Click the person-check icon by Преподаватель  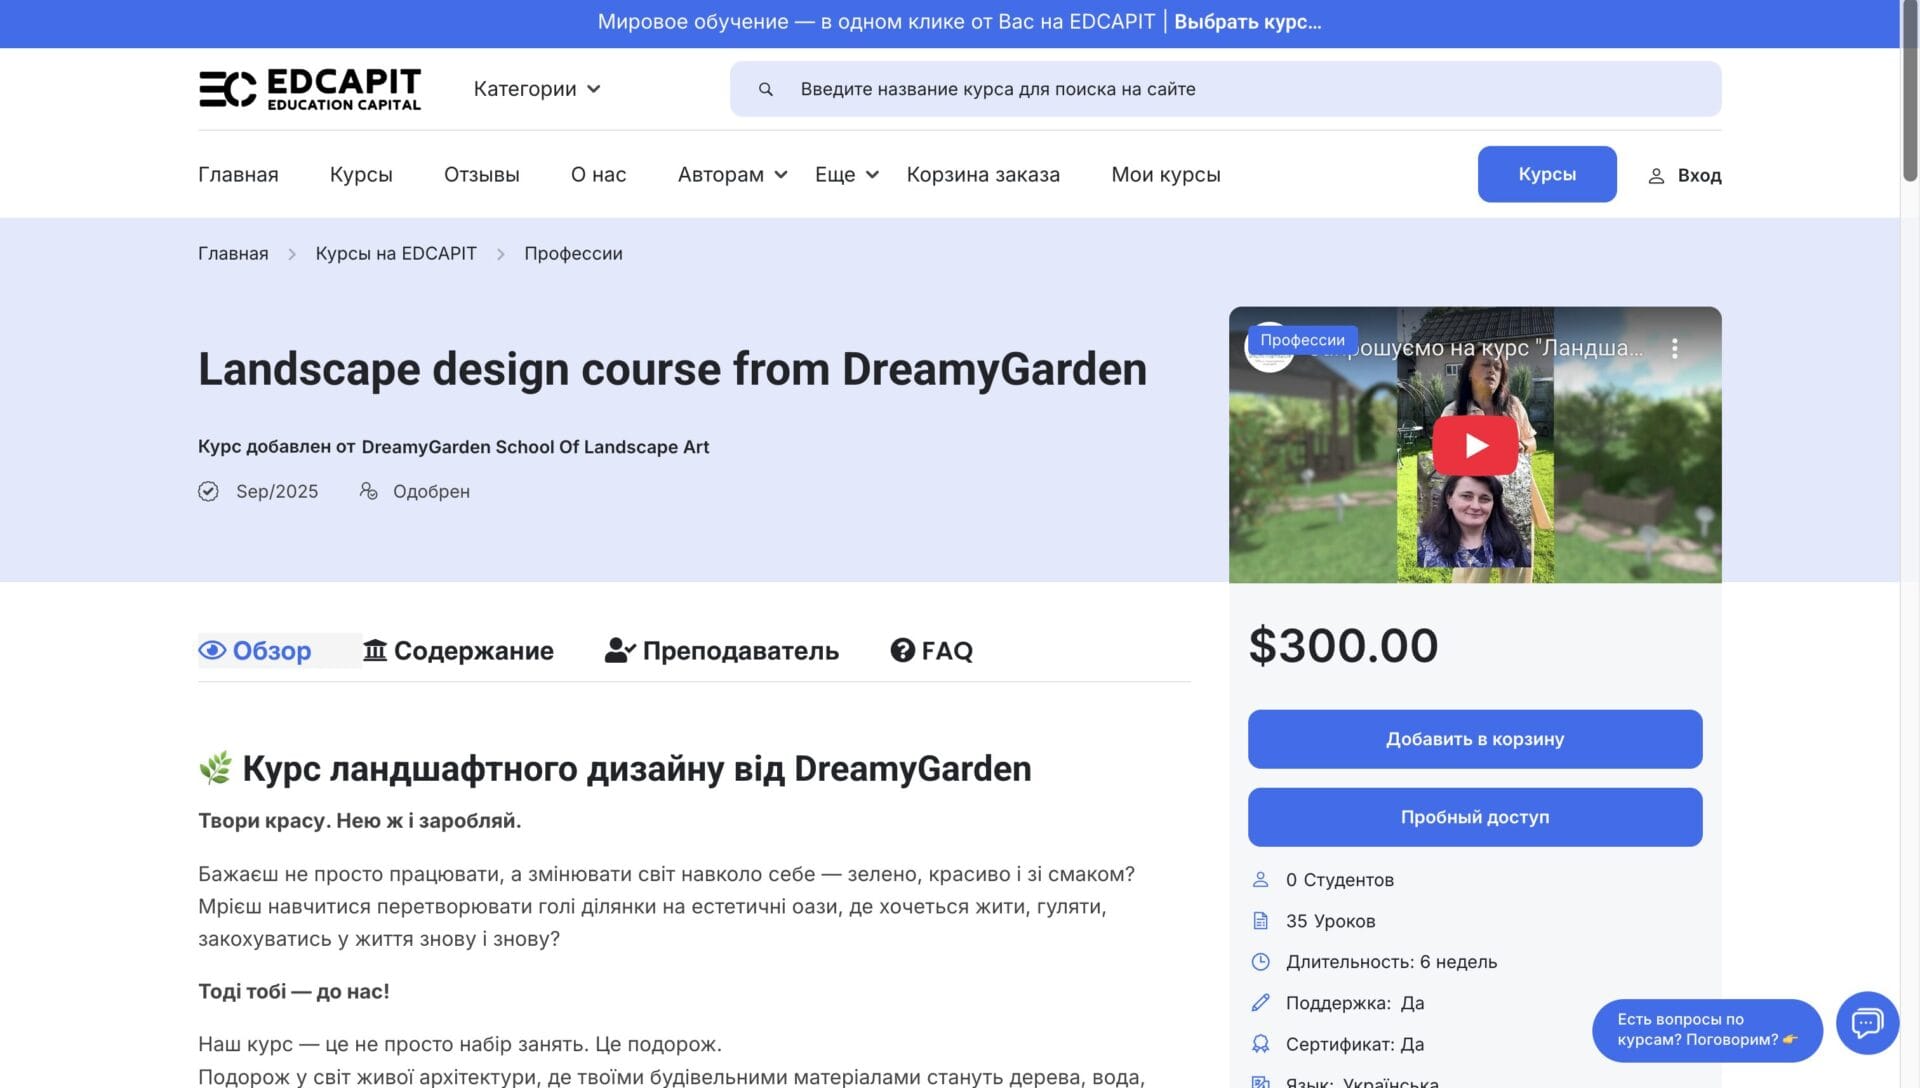tap(620, 651)
